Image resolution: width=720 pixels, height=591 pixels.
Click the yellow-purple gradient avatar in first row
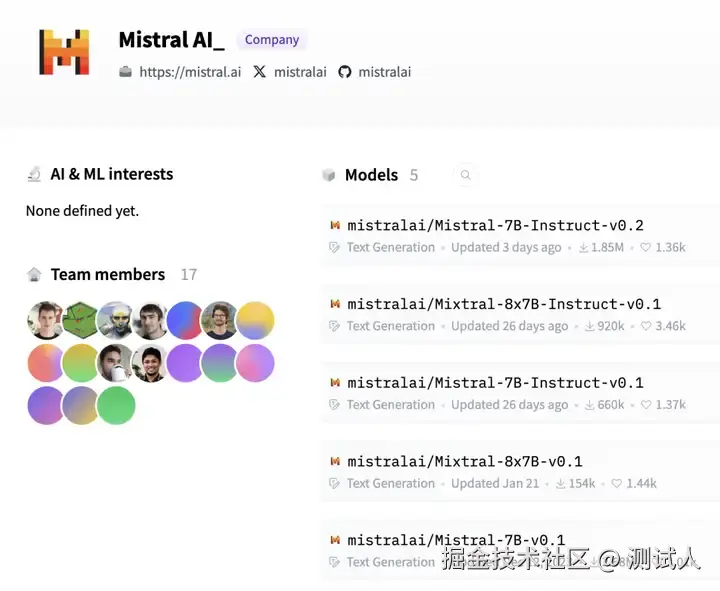tap(255, 320)
